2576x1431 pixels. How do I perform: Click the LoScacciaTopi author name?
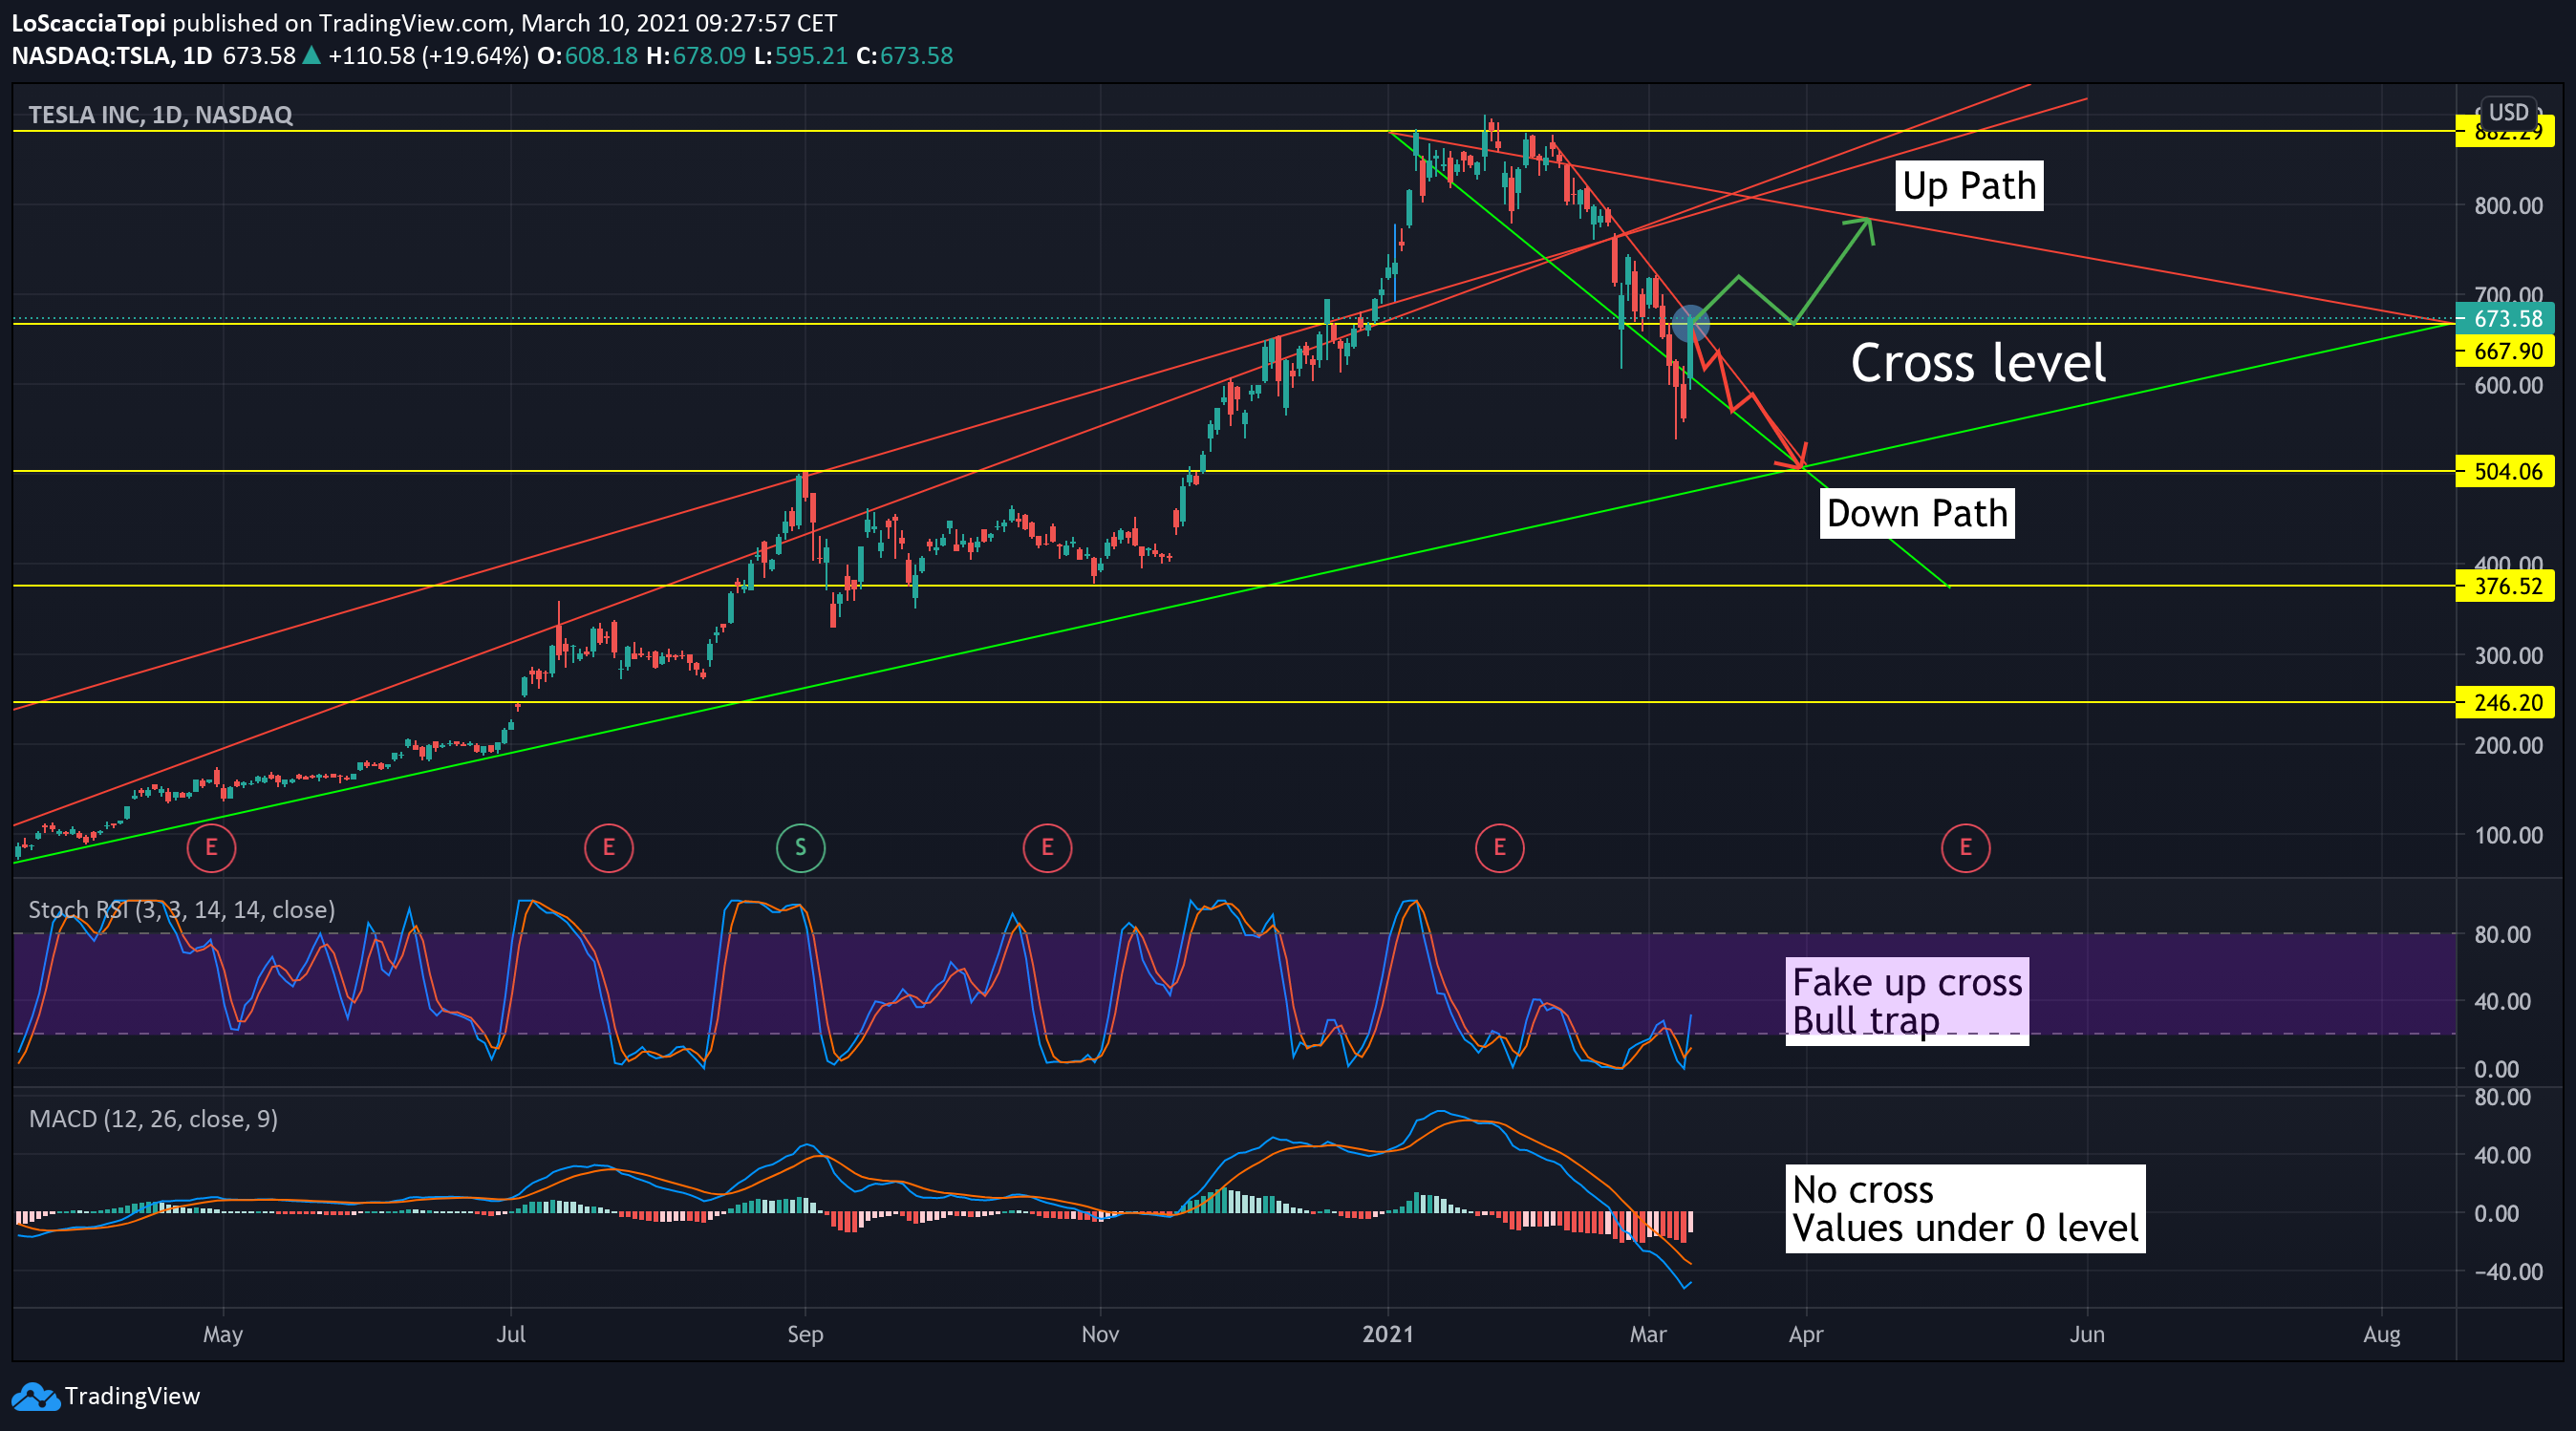[x=89, y=23]
